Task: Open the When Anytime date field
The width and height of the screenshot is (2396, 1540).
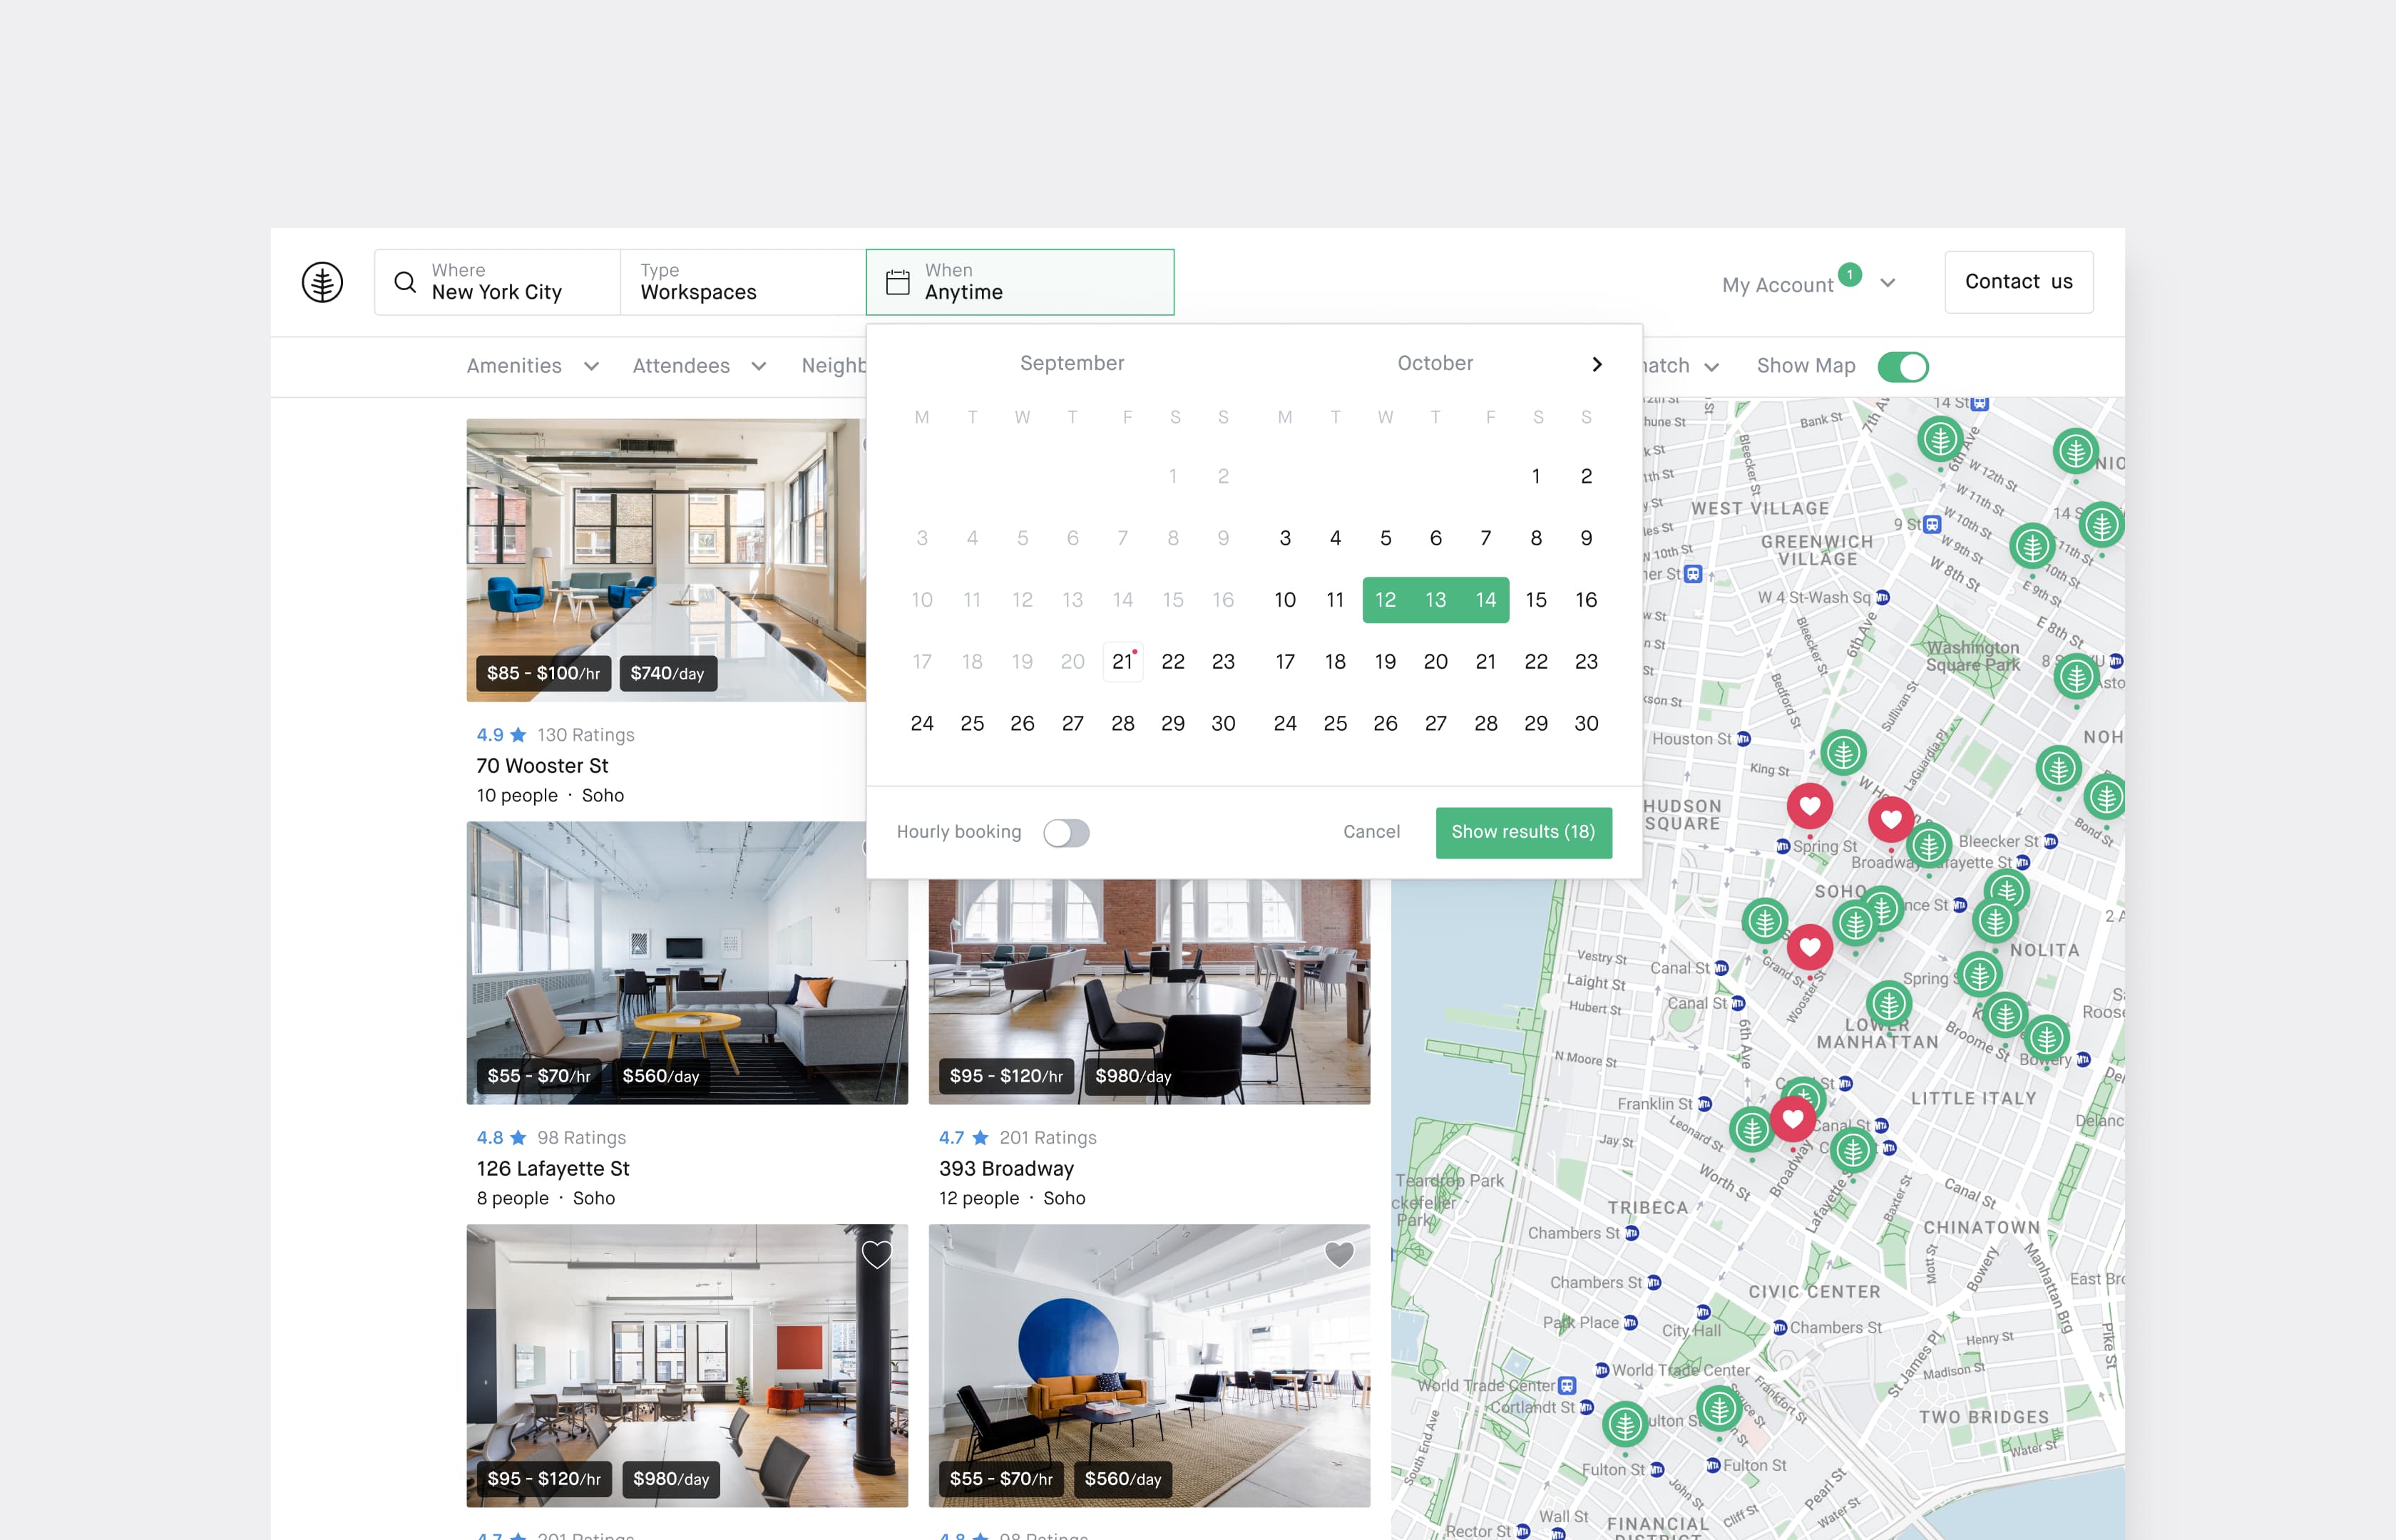Action: click(x=1020, y=282)
